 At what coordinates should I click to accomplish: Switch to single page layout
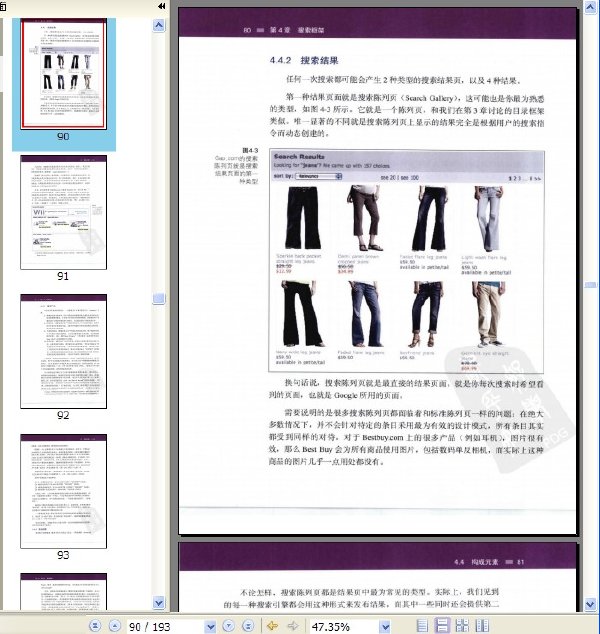coord(422,626)
